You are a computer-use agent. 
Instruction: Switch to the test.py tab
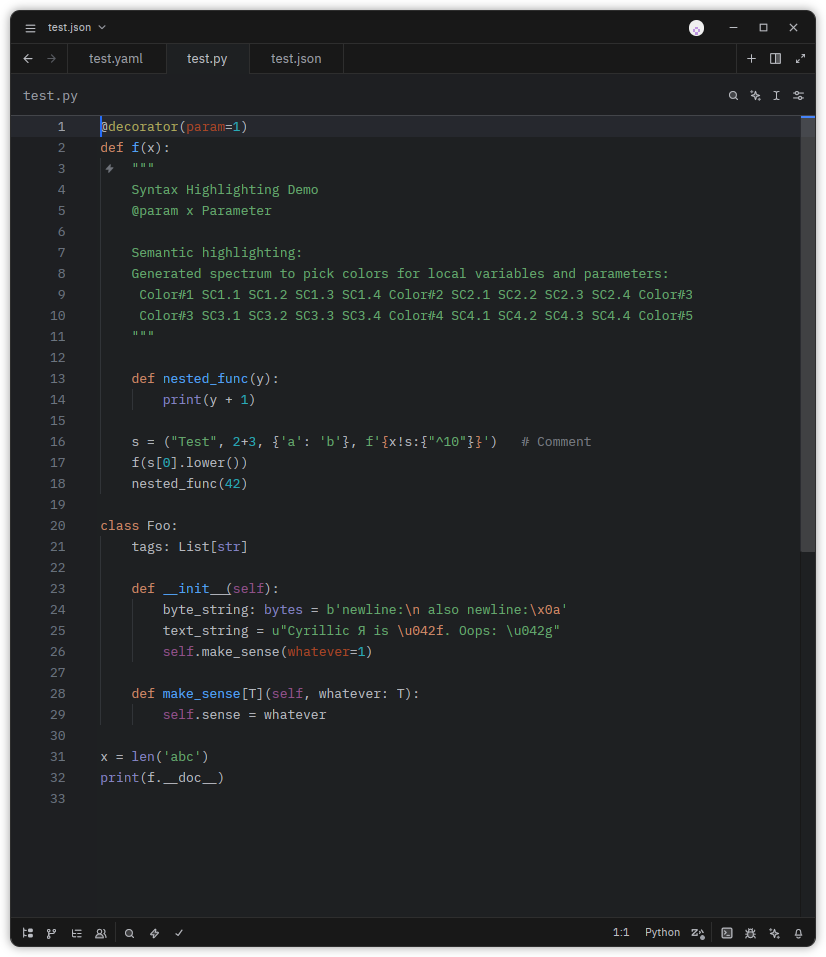pos(207,59)
